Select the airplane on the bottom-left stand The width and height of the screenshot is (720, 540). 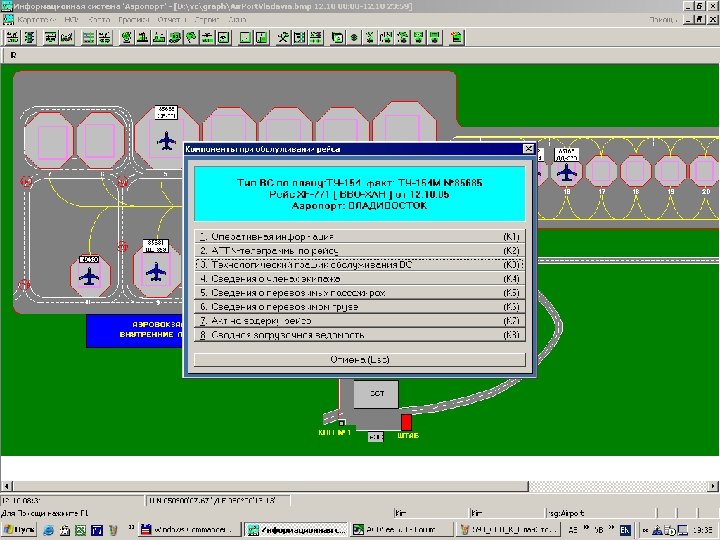[91, 277]
